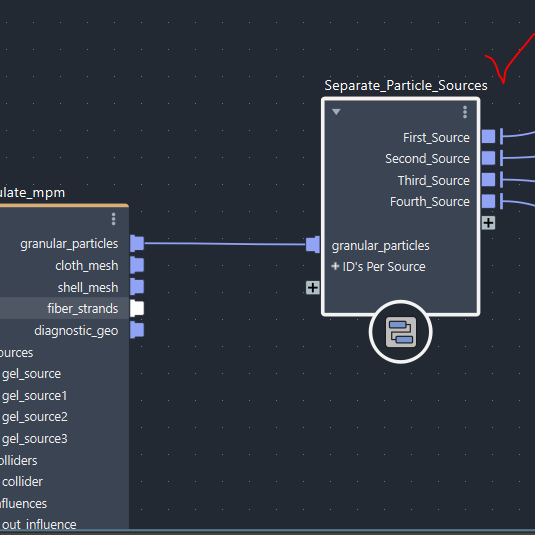Open the simulate_mpm node three-dot menu
535x535 pixels.
(114, 219)
